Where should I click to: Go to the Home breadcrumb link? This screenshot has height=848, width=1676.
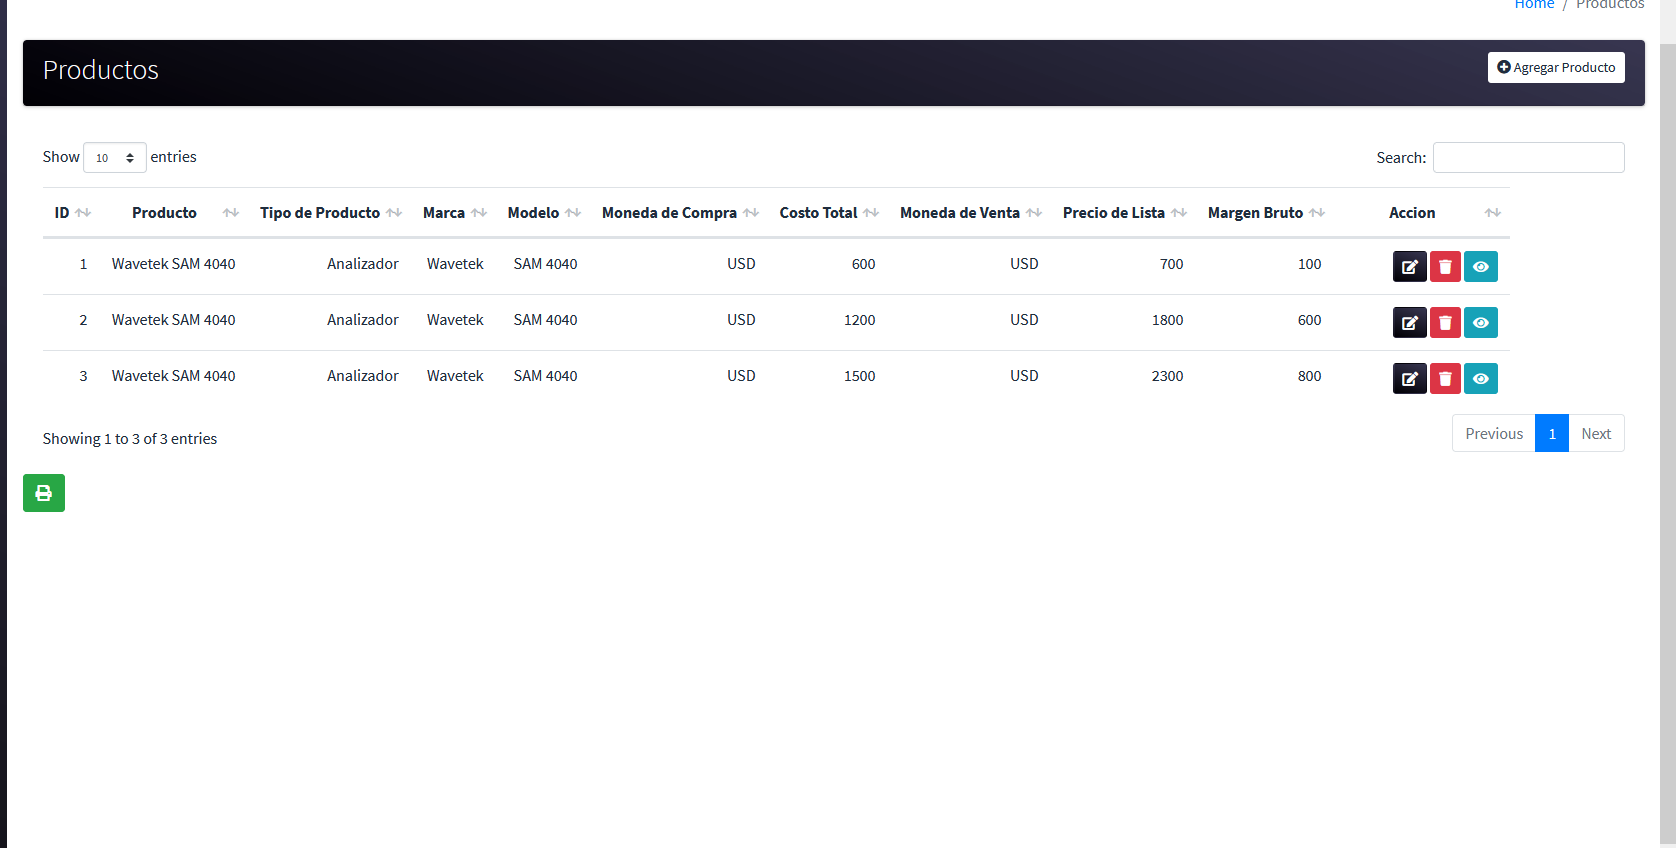(1534, 5)
